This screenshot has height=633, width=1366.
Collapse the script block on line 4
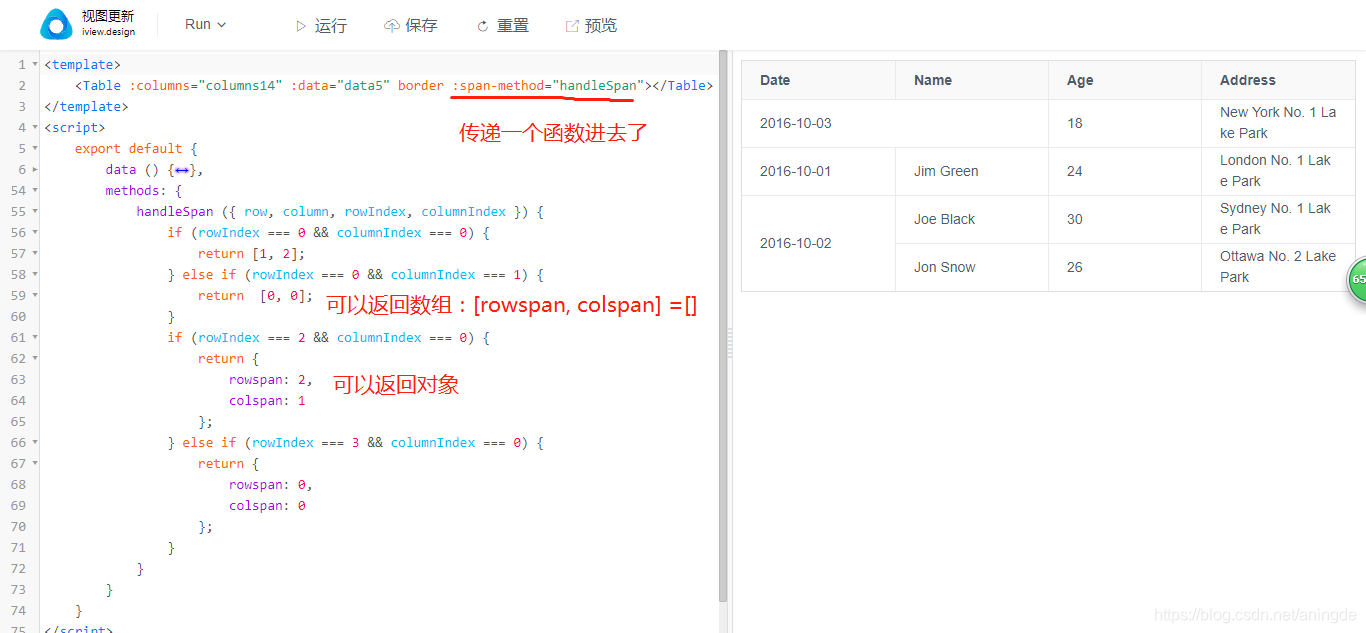coord(33,127)
